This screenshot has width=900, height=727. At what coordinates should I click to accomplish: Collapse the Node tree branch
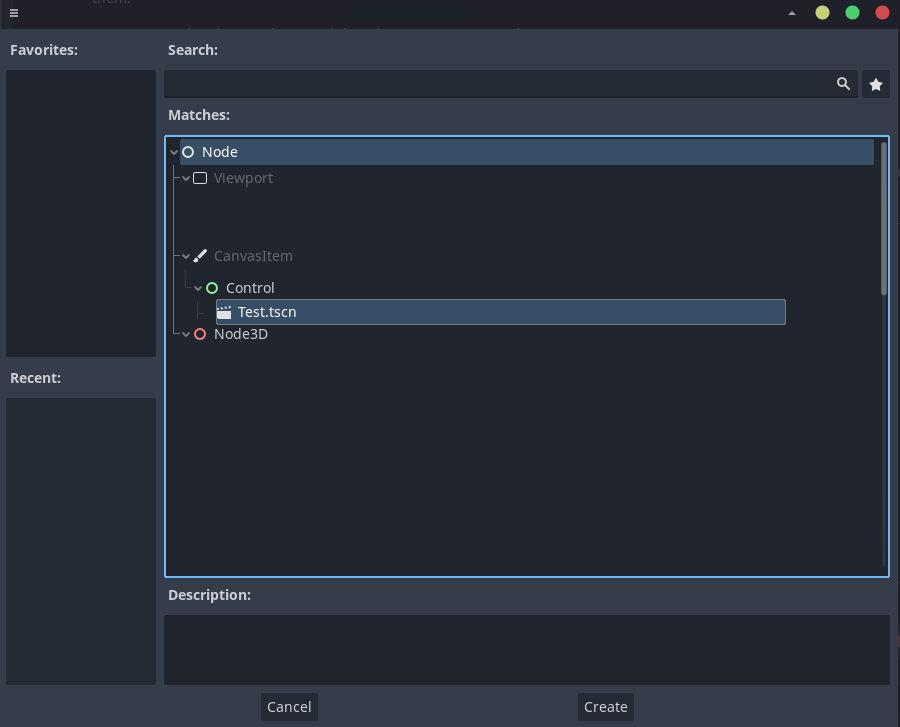(x=175, y=152)
